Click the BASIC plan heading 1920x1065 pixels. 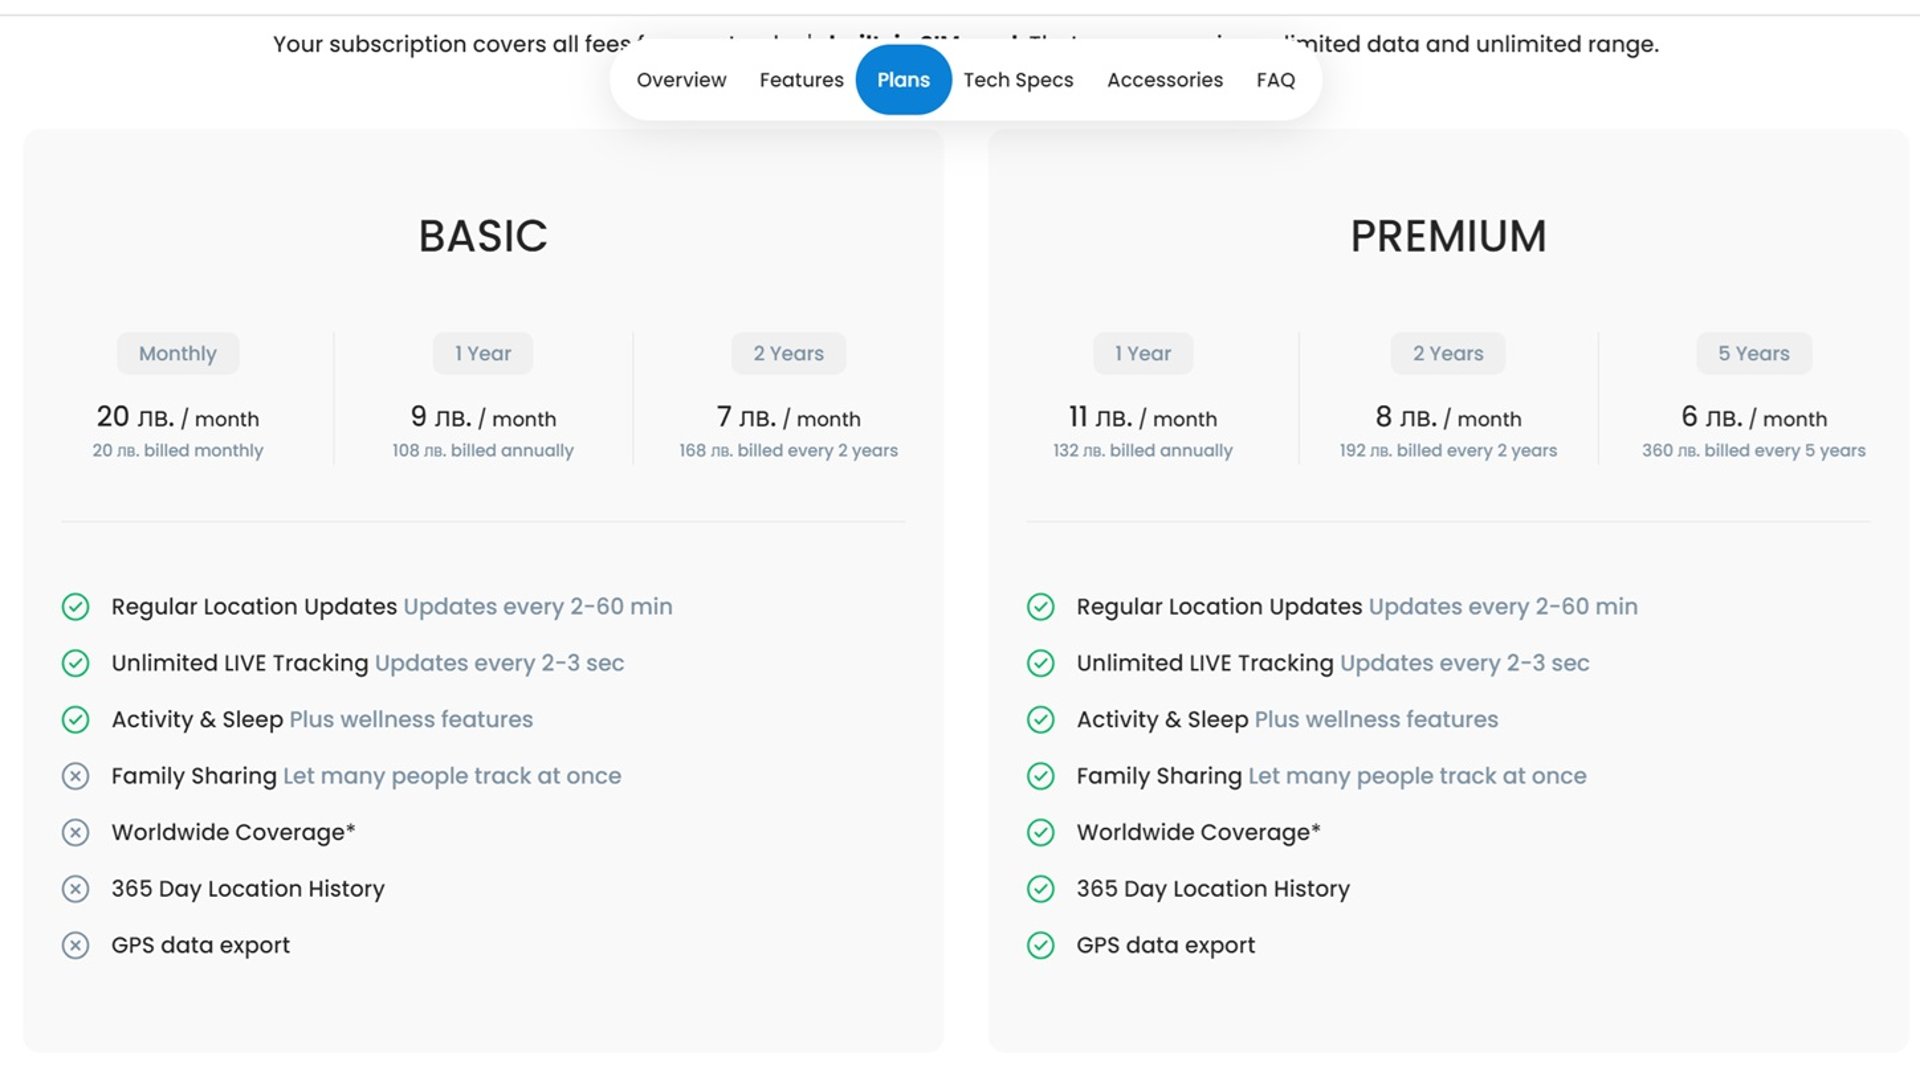483,236
